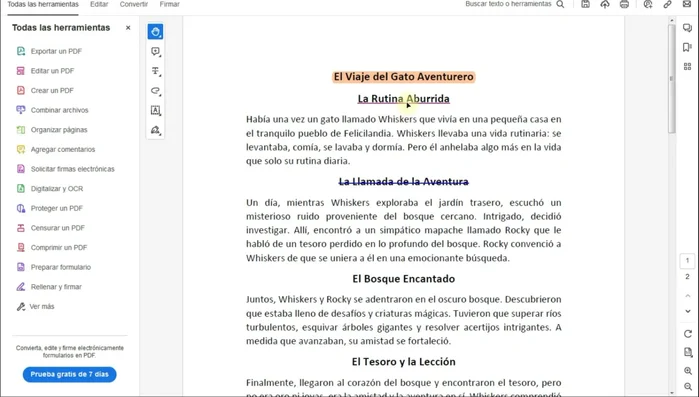Open the share with others icon

(648, 4)
